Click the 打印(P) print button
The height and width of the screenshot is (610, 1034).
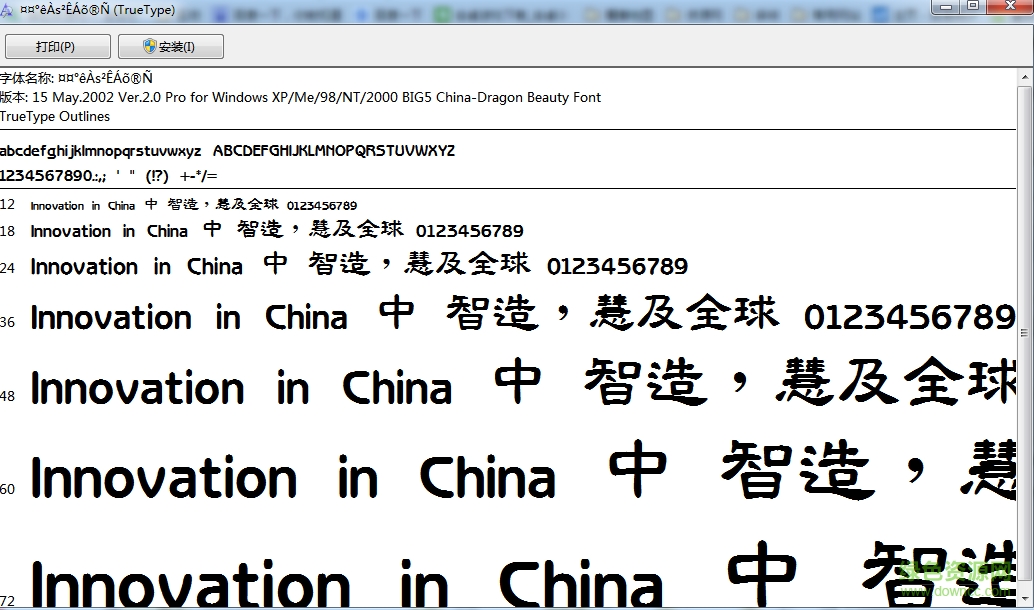point(55,47)
